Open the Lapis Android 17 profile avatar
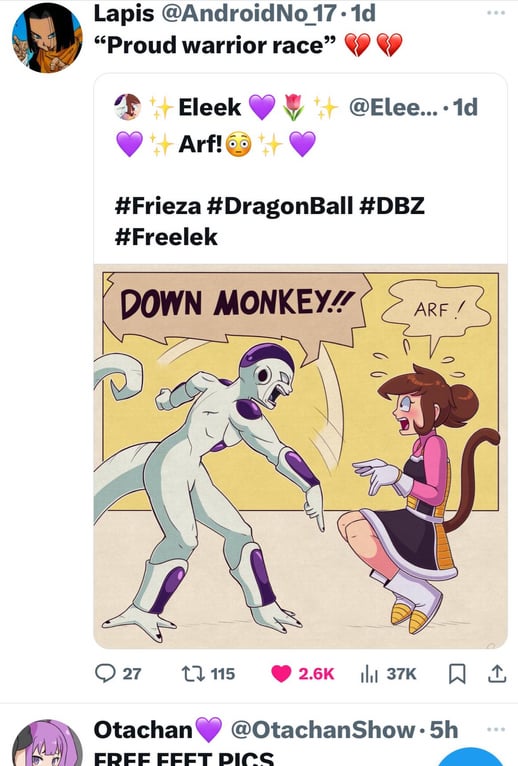 coord(47,38)
